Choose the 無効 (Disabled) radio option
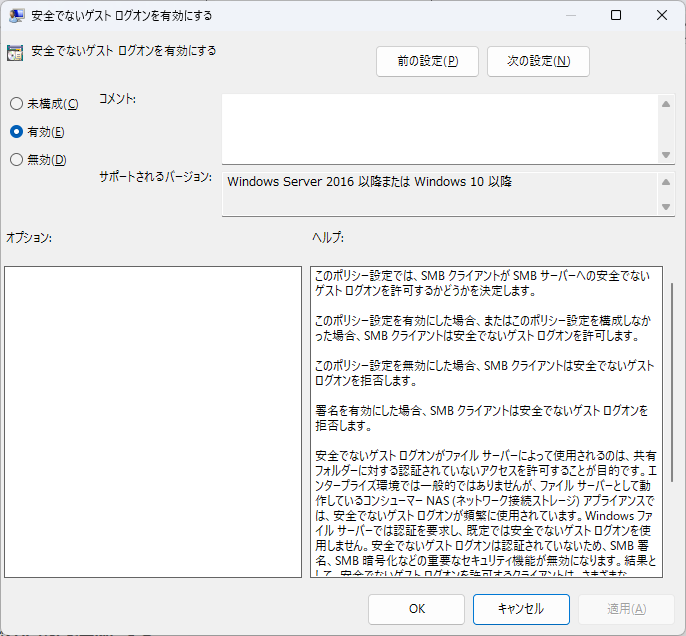 tap(16, 159)
